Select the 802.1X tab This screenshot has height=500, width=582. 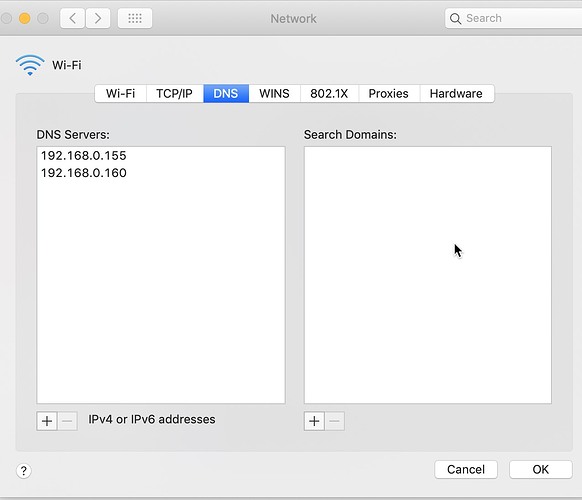point(329,94)
